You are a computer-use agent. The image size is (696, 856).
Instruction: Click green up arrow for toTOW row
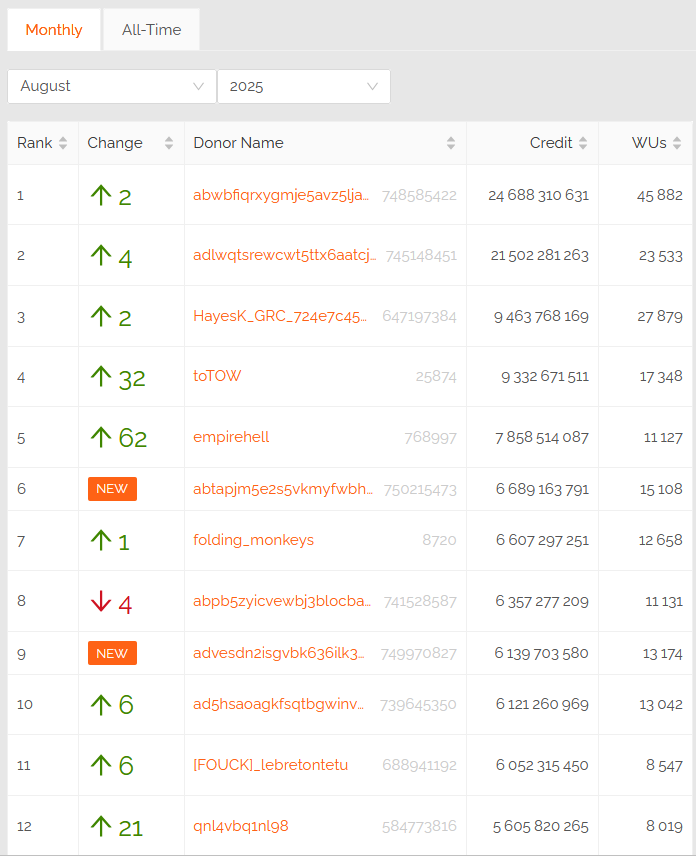pyautogui.click(x=101, y=377)
